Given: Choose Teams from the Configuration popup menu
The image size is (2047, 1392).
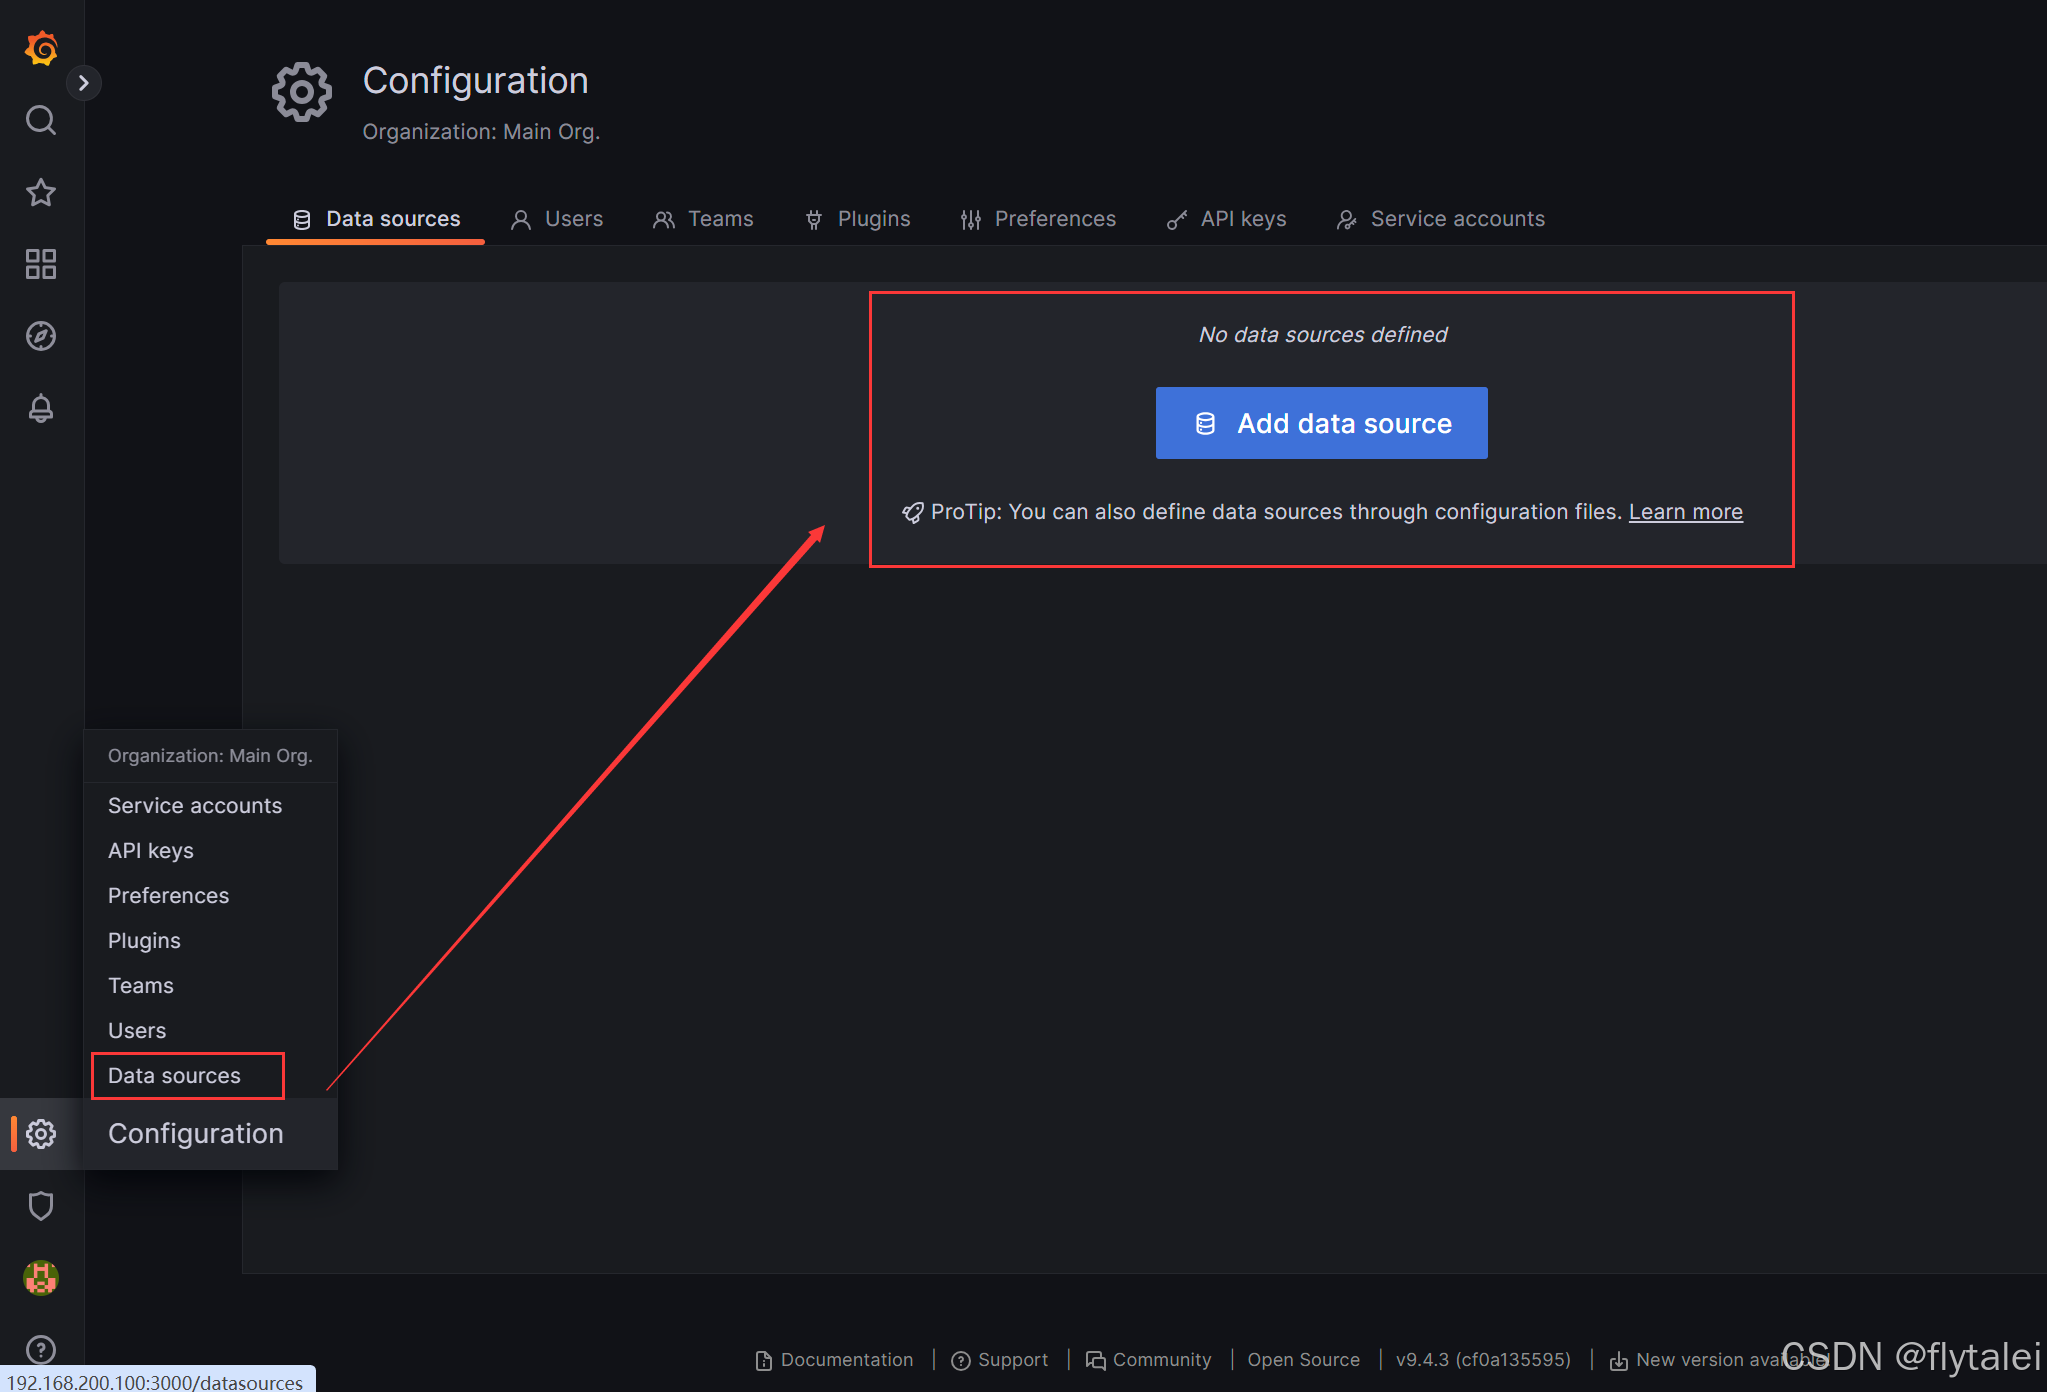Looking at the screenshot, I should point(141,986).
